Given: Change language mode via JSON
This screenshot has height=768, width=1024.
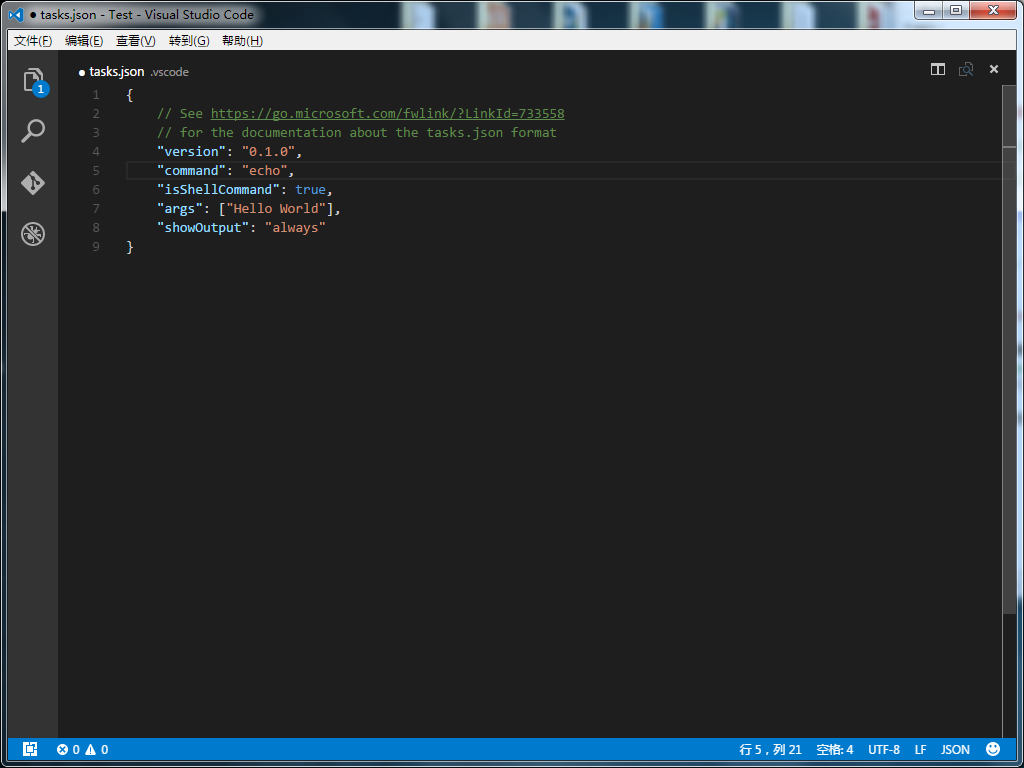Looking at the screenshot, I should [955, 750].
